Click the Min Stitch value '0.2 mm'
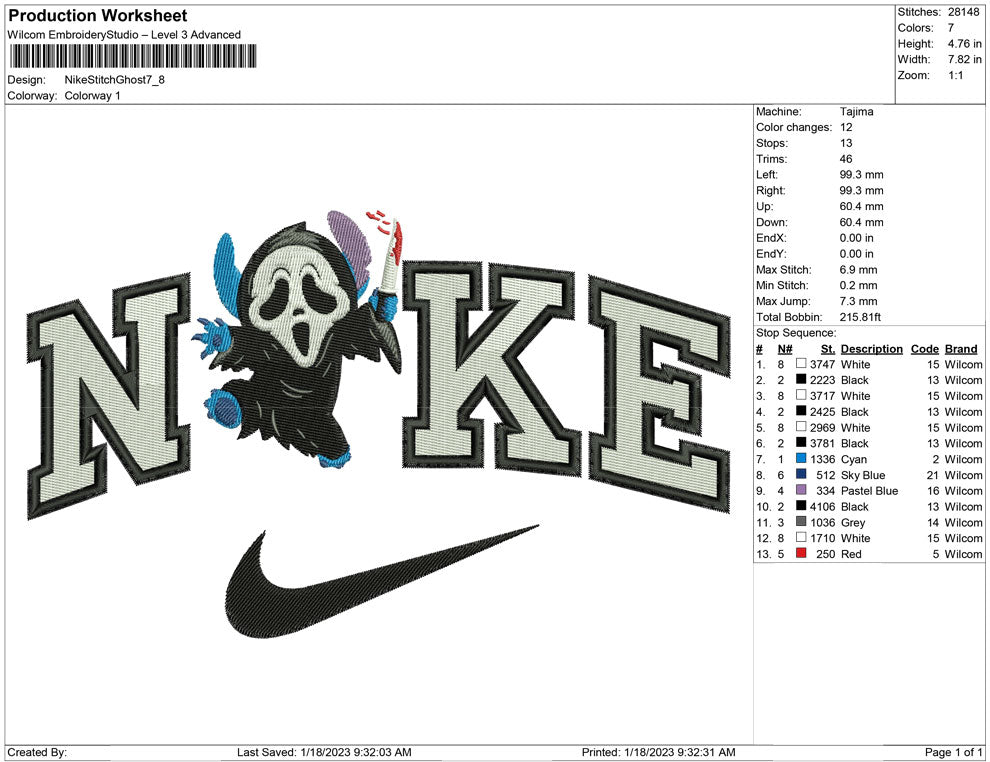990x762 pixels. [858, 285]
